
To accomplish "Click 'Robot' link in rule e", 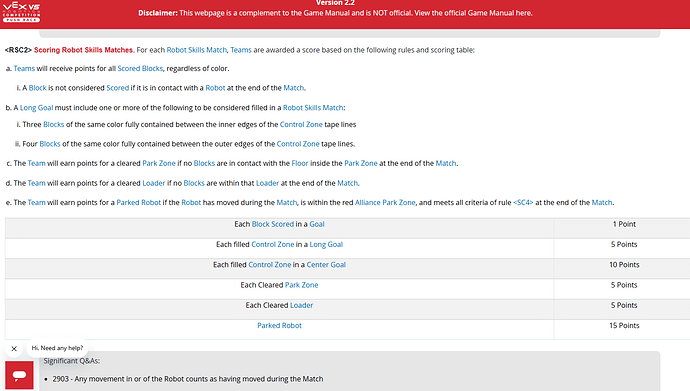I will (x=191, y=202).
